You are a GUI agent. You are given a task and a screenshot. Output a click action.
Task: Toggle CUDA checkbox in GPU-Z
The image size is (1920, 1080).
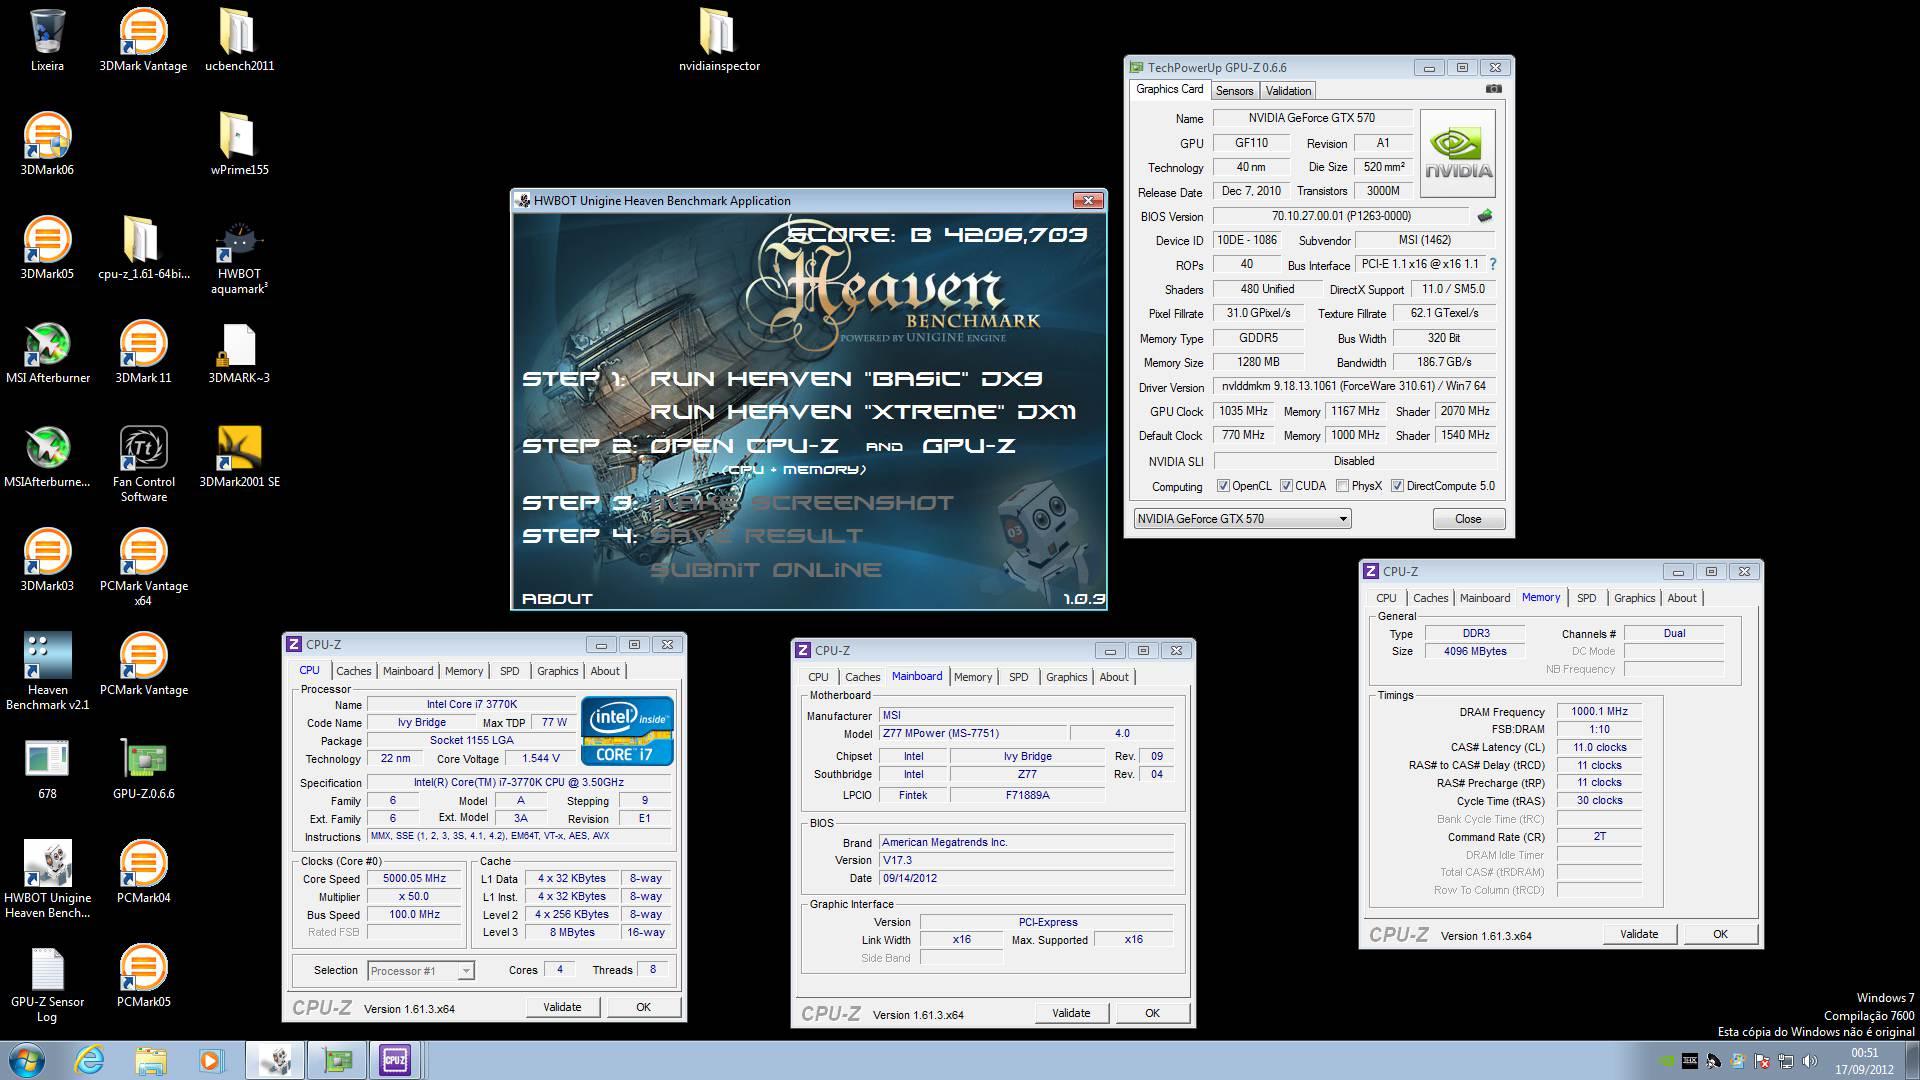(1286, 486)
